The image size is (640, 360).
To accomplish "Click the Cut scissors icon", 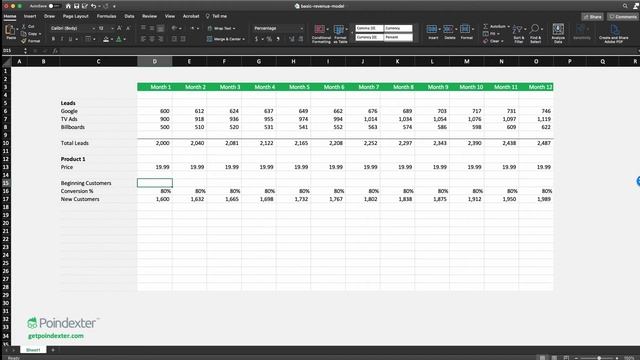I will 24,26.
